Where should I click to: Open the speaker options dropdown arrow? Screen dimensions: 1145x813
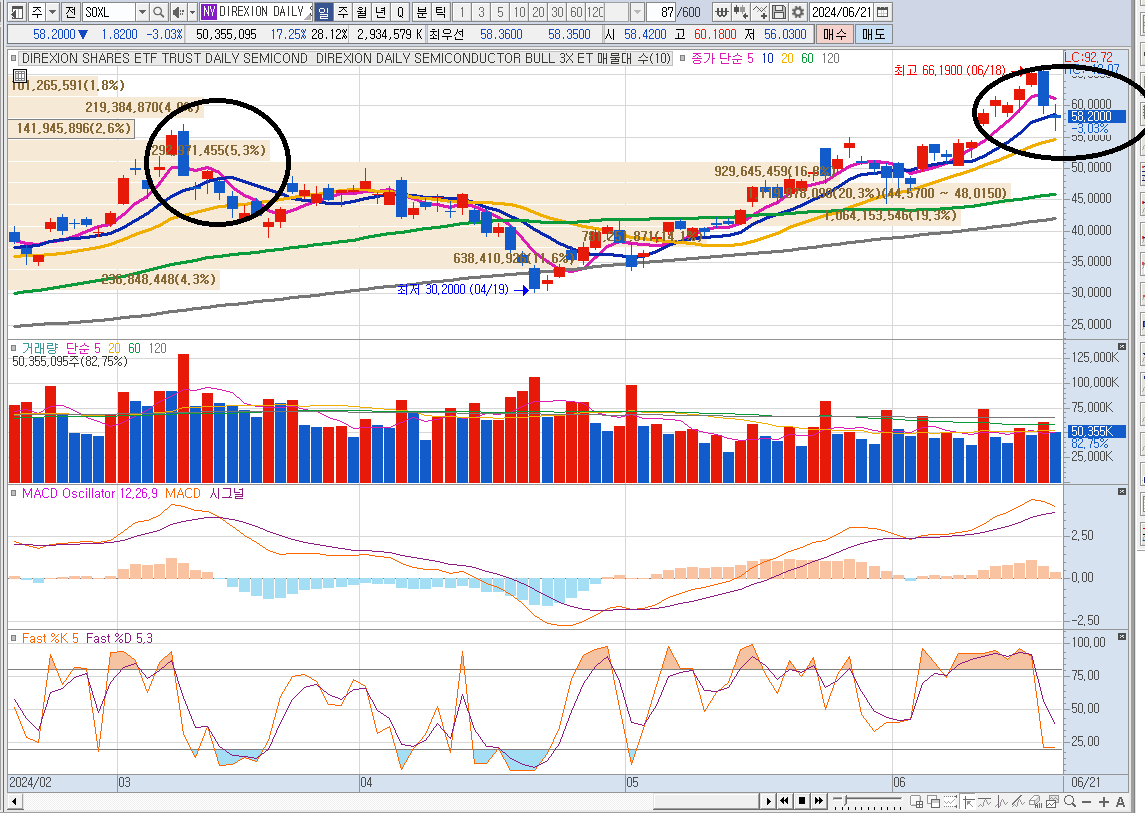pyautogui.click(x=193, y=12)
